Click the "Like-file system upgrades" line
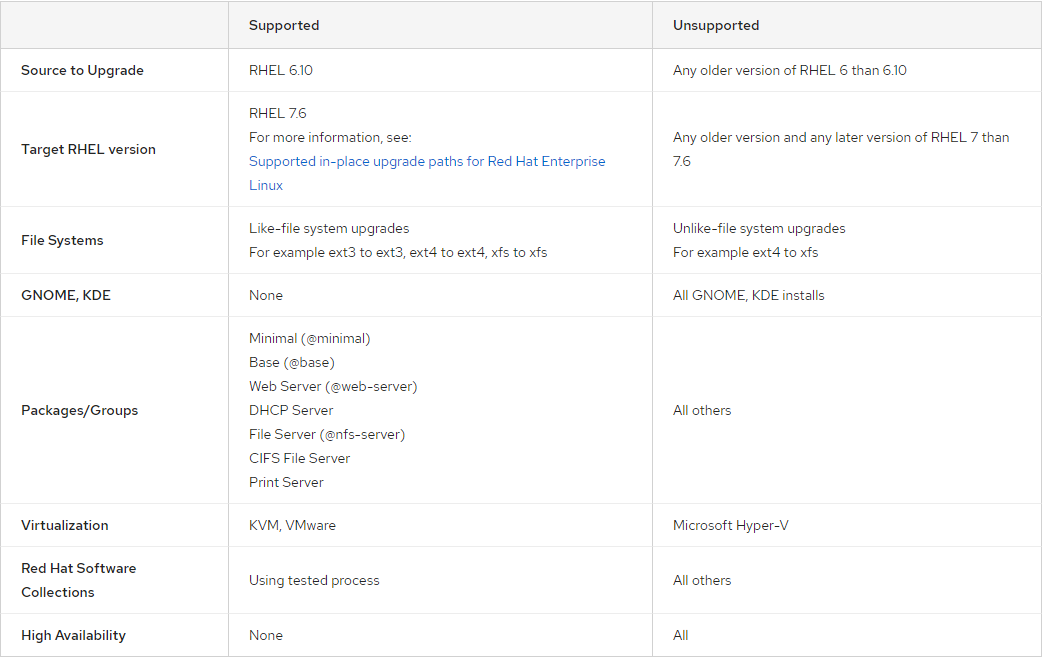 (329, 229)
